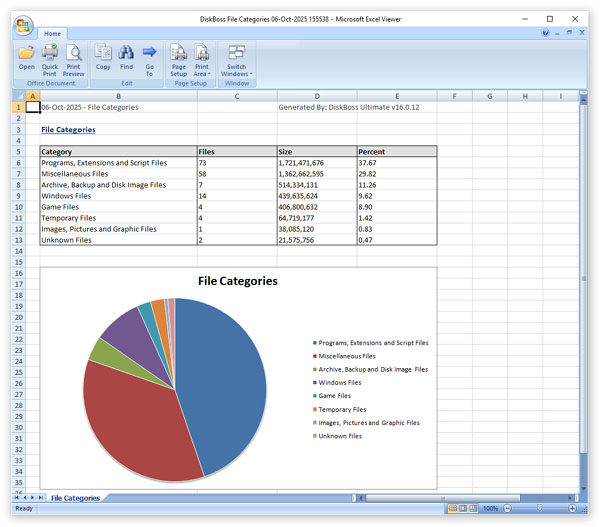Click the Copy icon
Image resolution: width=600 pixels, height=527 pixels.
[103, 52]
